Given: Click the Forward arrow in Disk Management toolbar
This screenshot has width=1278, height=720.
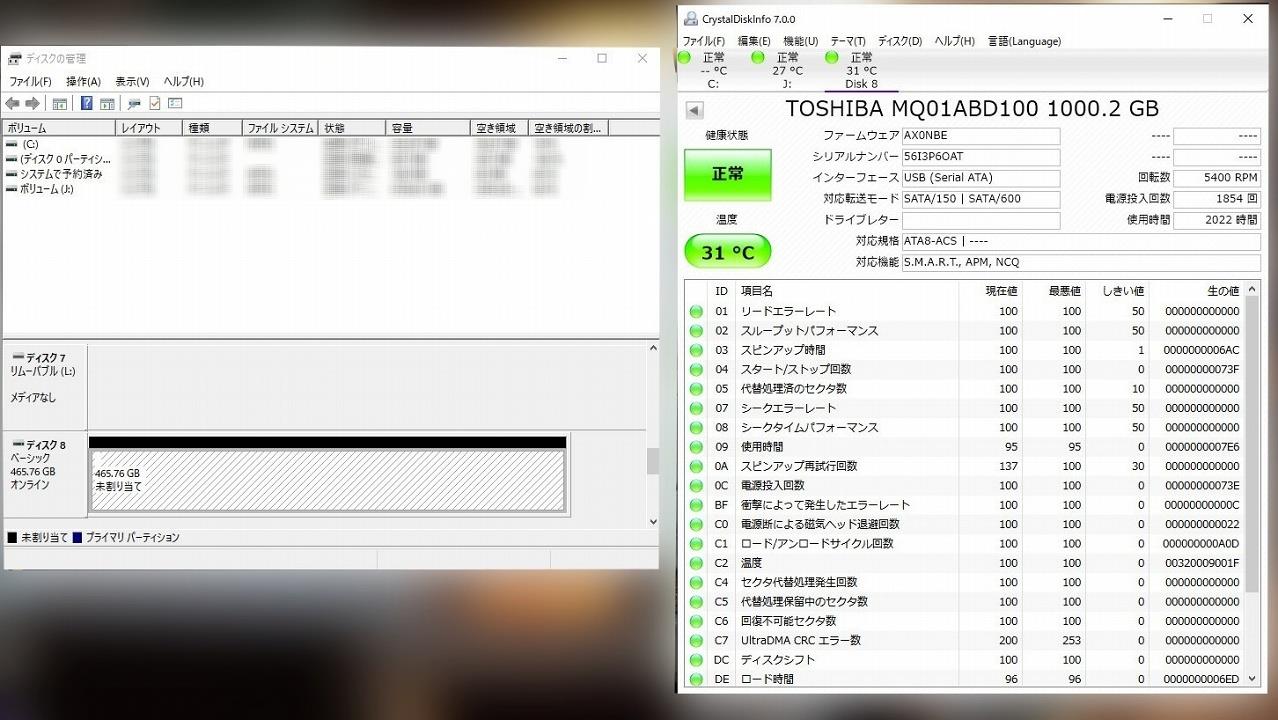Looking at the screenshot, I should coord(32,103).
